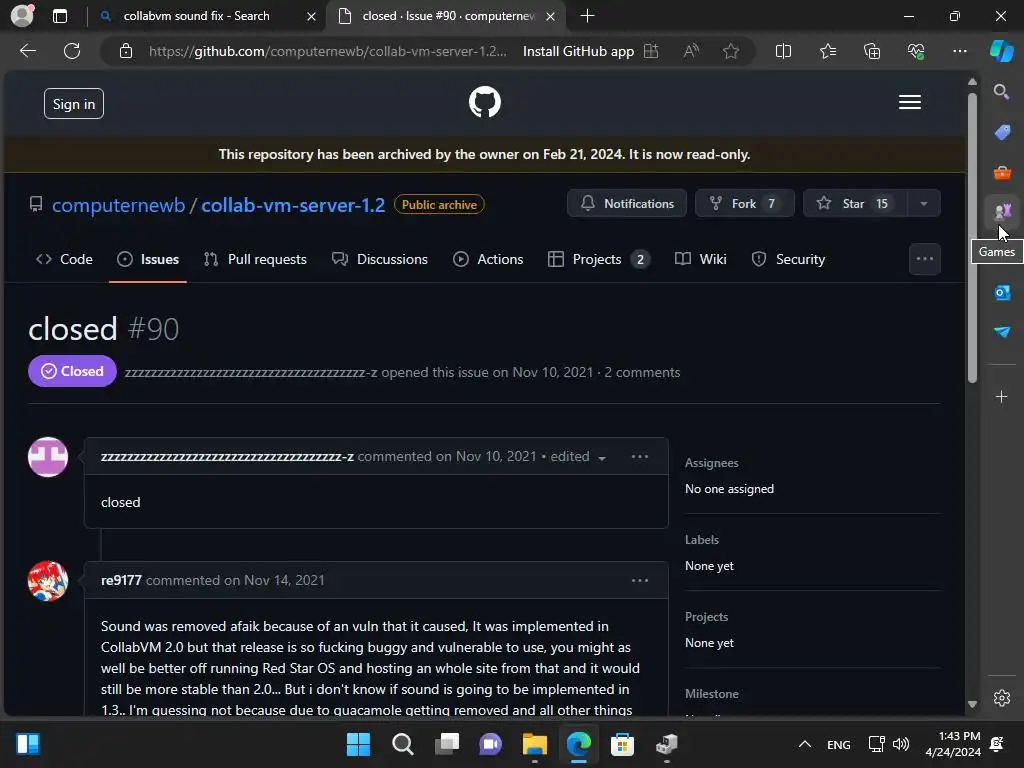Viewport: 1024px width, 768px height.
Task: Open the Copilot icon in the Edge sidebar
Action: pyautogui.click(x=1001, y=51)
